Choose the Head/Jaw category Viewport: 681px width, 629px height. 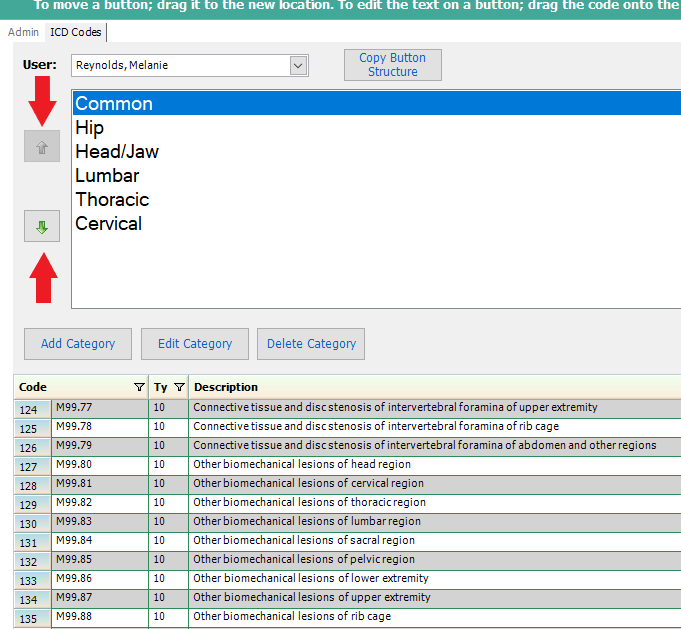click(x=116, y=152)
